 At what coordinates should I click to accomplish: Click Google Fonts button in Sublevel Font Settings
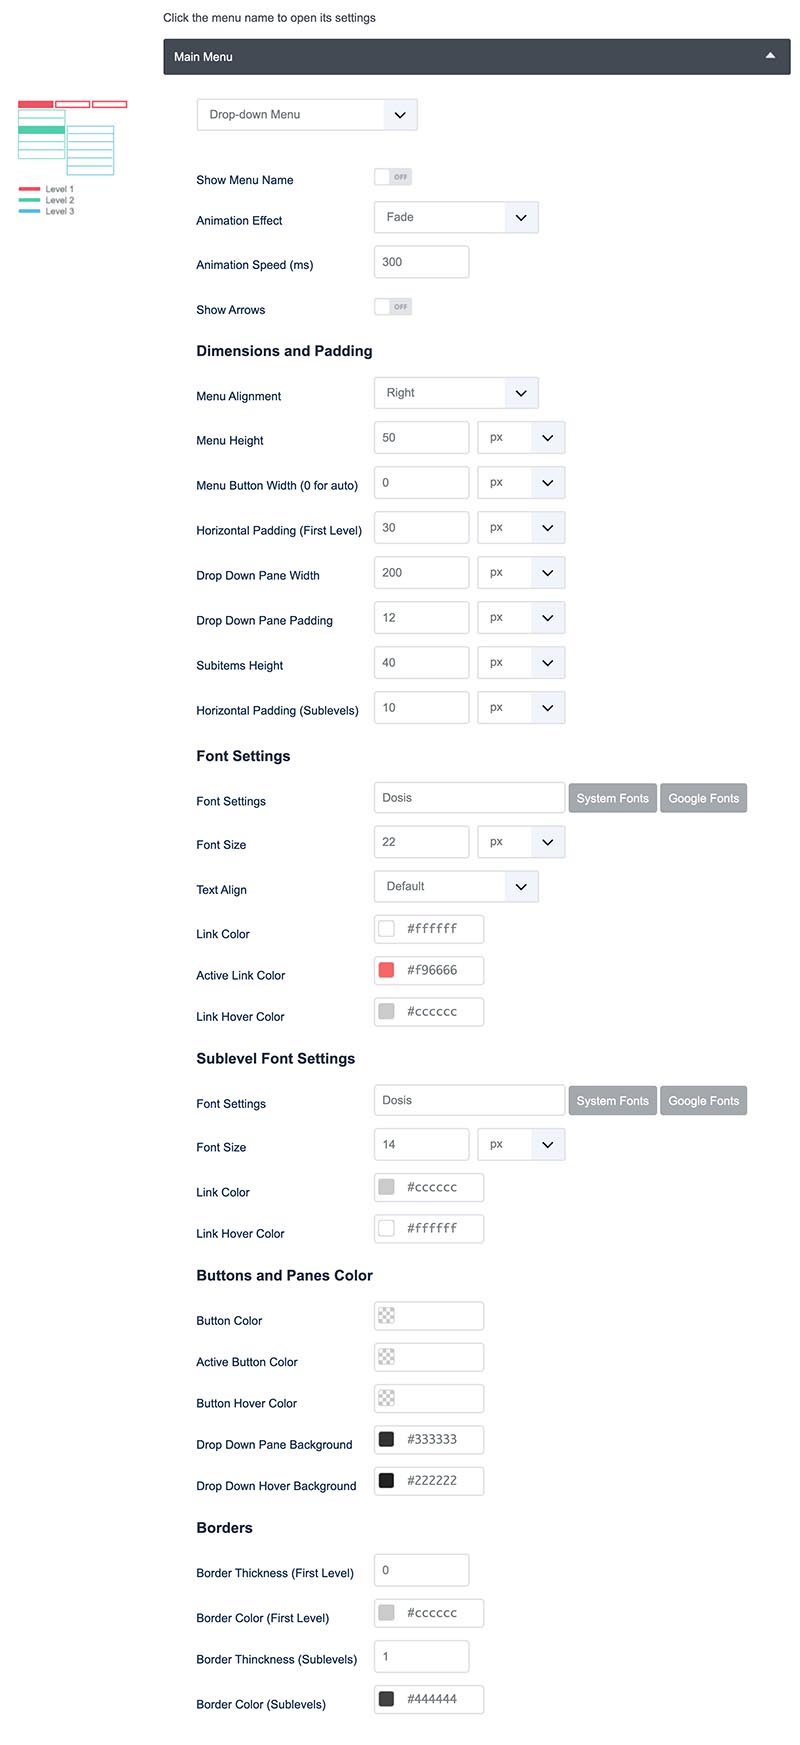[704, 1101]
